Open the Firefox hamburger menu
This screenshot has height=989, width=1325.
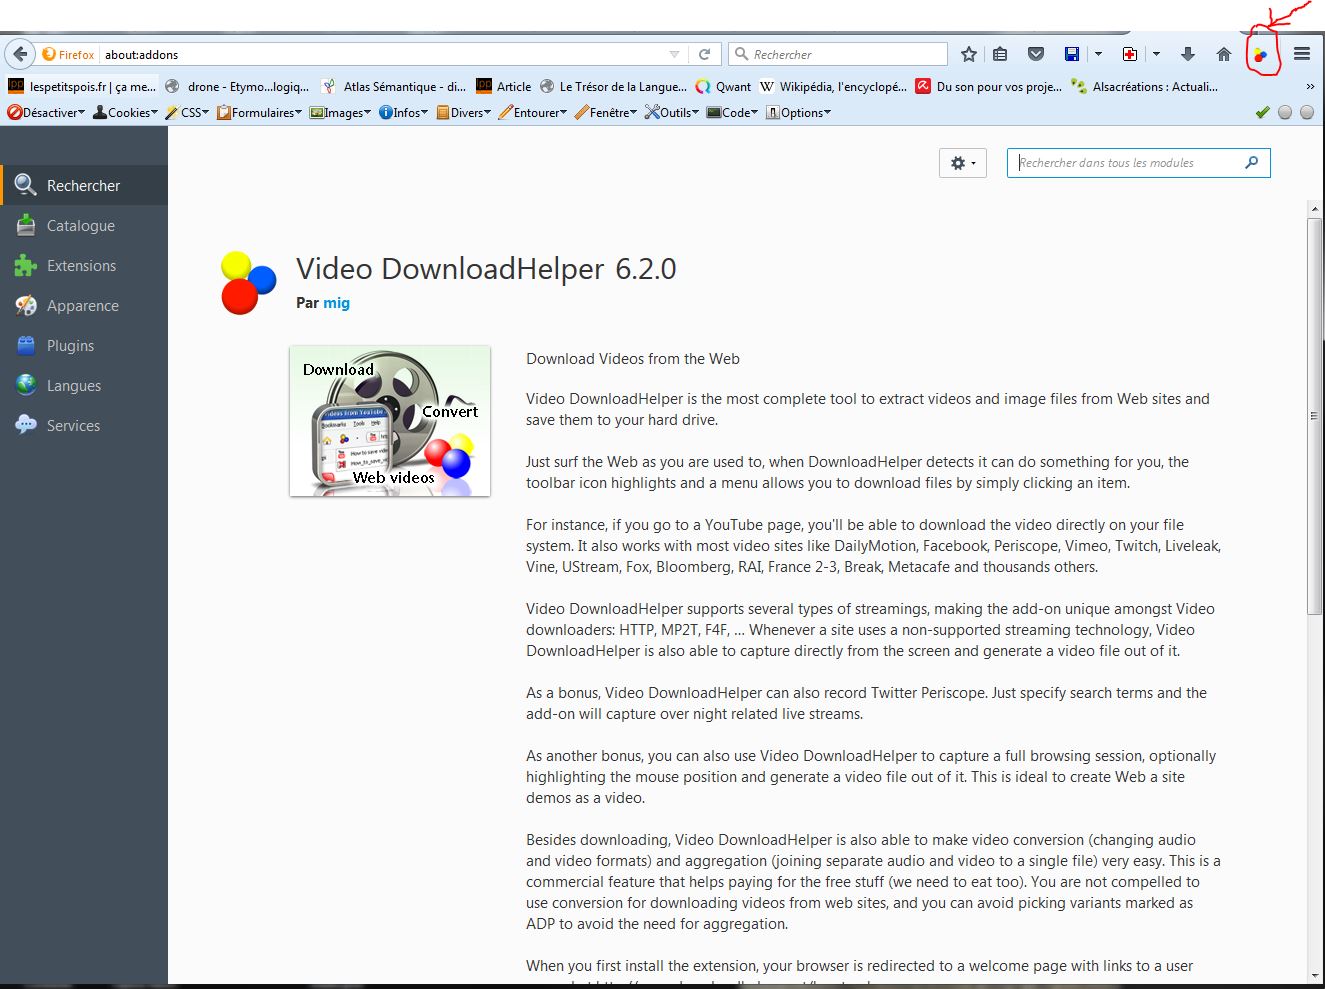coord(1302,54)
